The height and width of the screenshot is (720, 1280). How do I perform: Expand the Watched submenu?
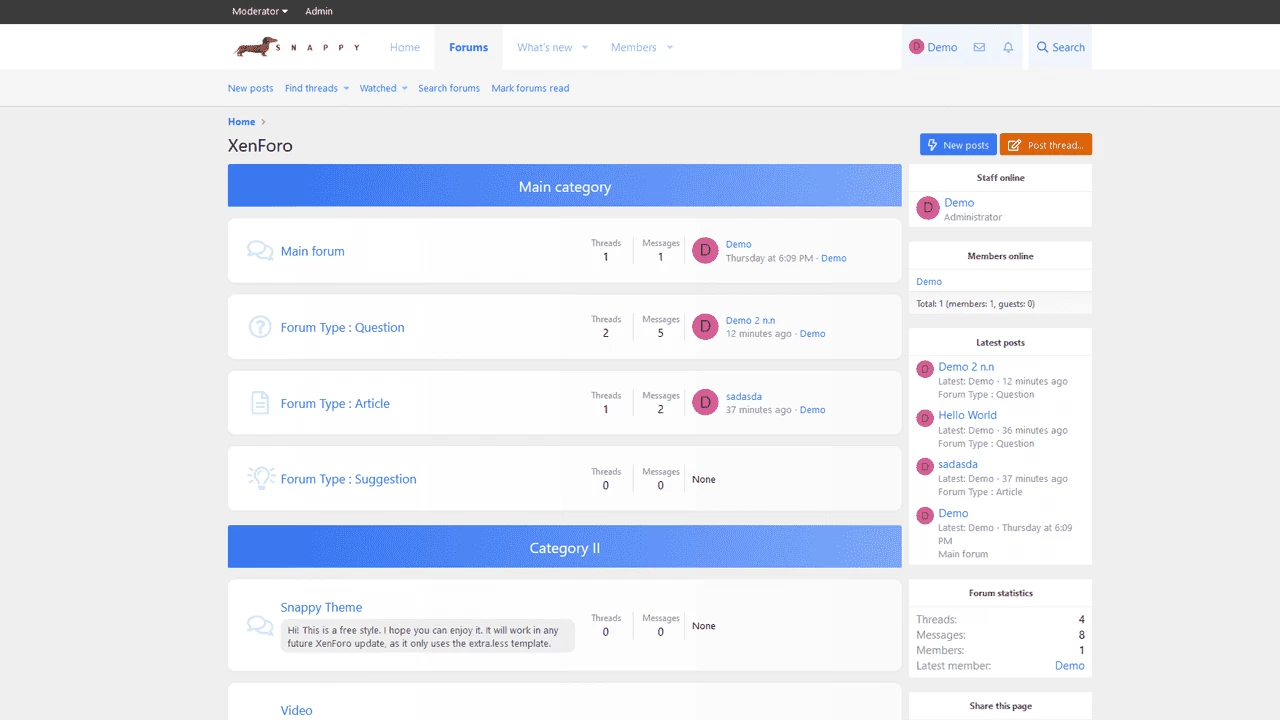tap(405, 88)
